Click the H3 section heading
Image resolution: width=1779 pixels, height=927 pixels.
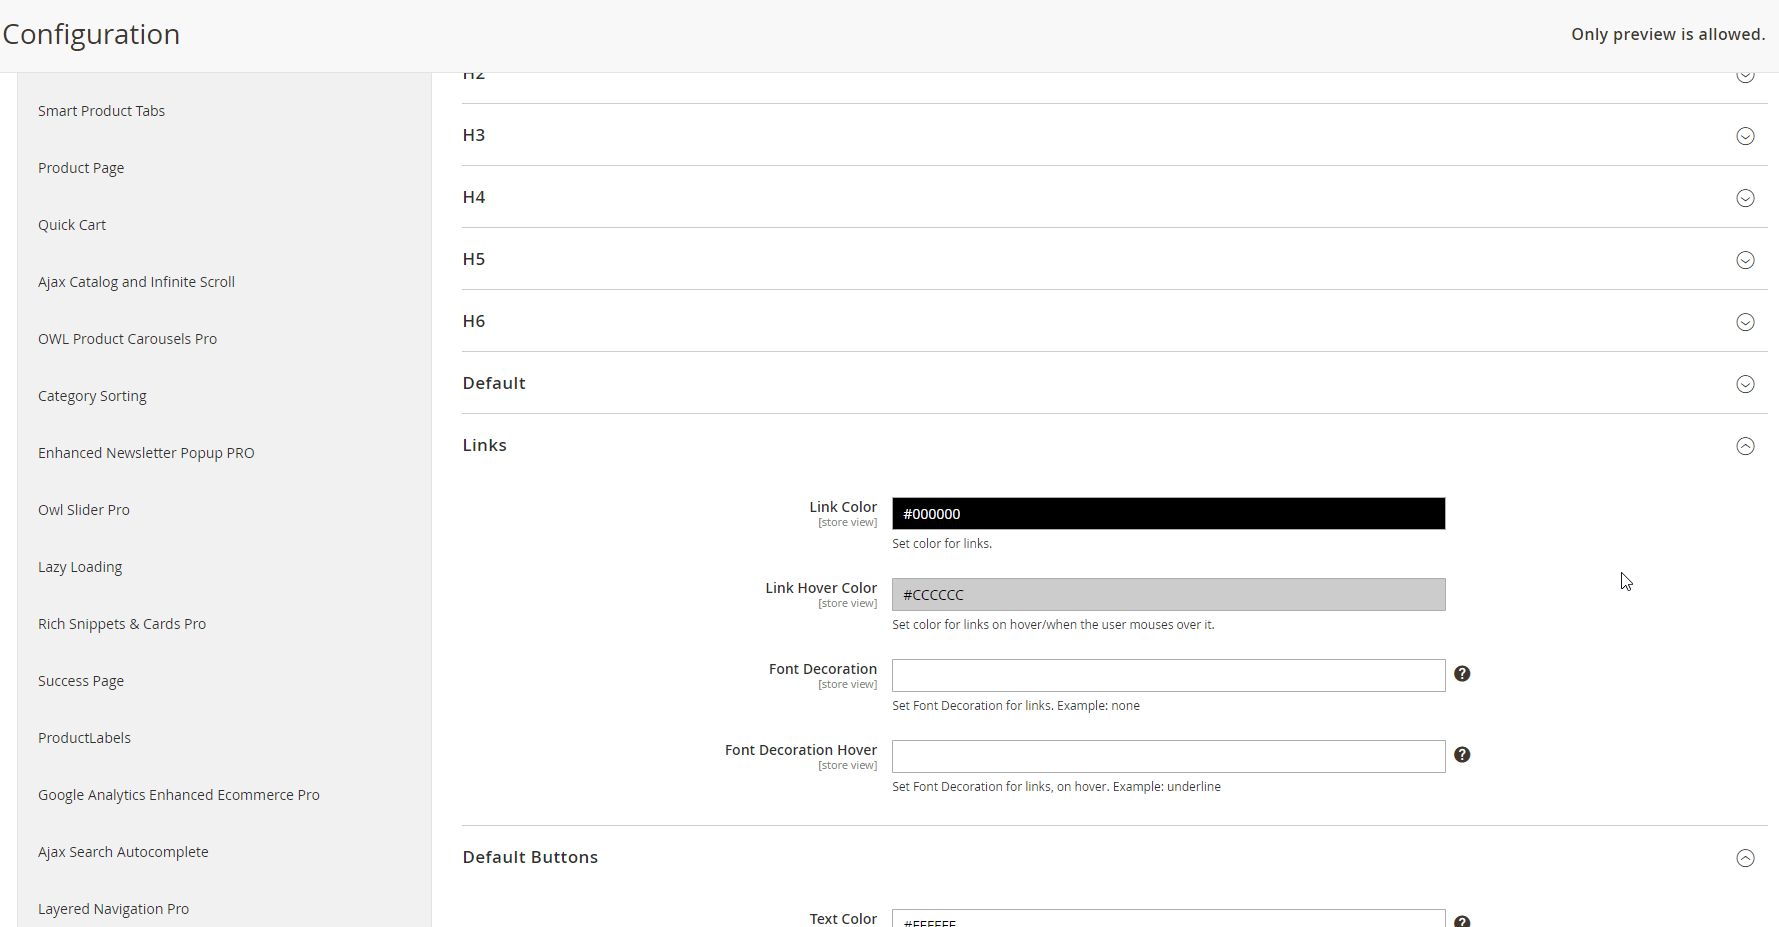click(474, 135)
